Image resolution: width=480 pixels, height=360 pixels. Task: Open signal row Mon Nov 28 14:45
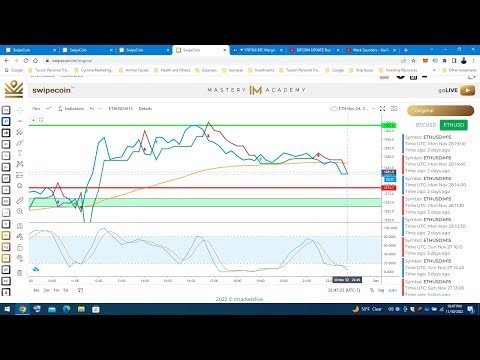[x=437, y=164]
